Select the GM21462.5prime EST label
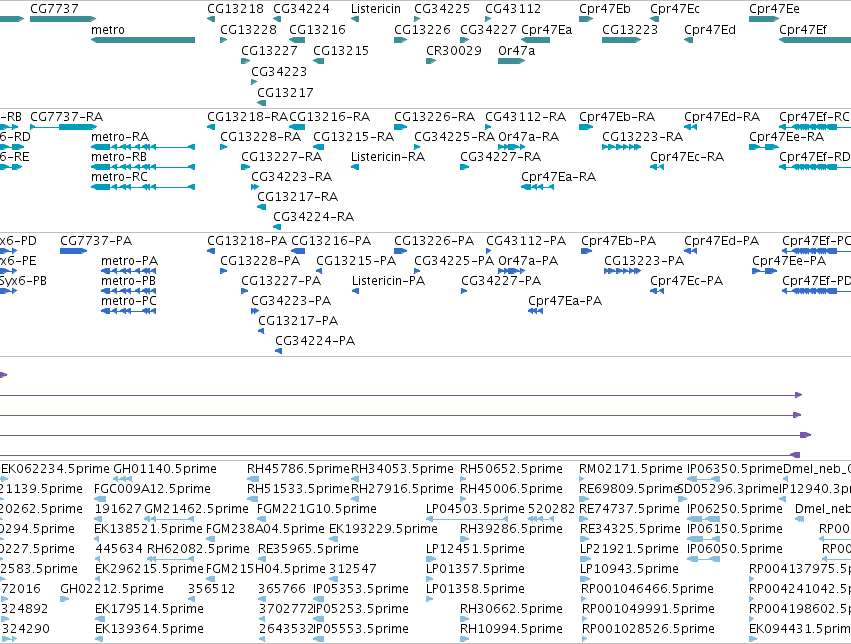This screenshot has width=851, height=644. (196, 509)
